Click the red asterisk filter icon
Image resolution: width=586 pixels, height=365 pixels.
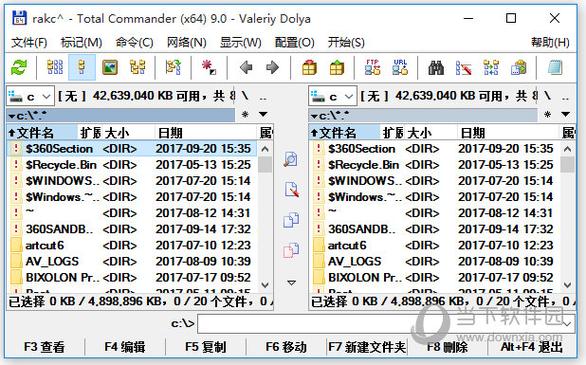click(x=209, y=68)
